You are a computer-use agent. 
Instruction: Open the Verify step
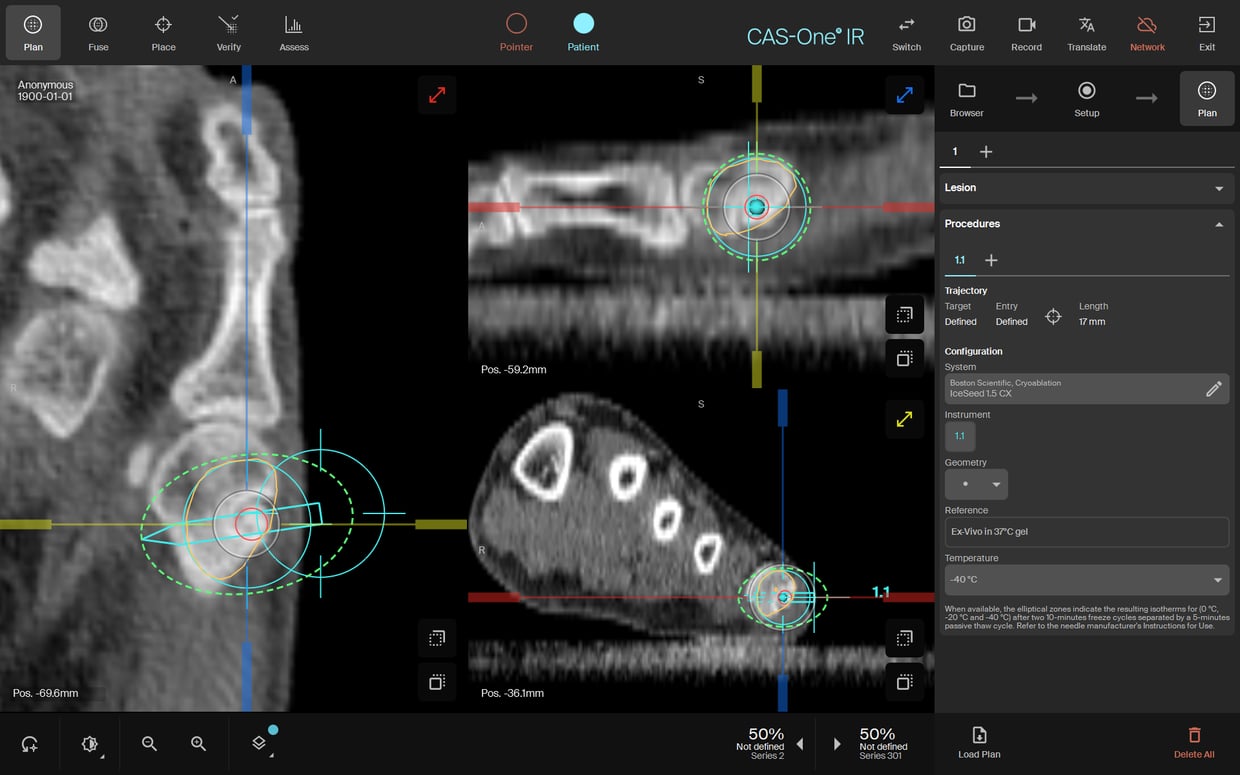tap(228, 32)
